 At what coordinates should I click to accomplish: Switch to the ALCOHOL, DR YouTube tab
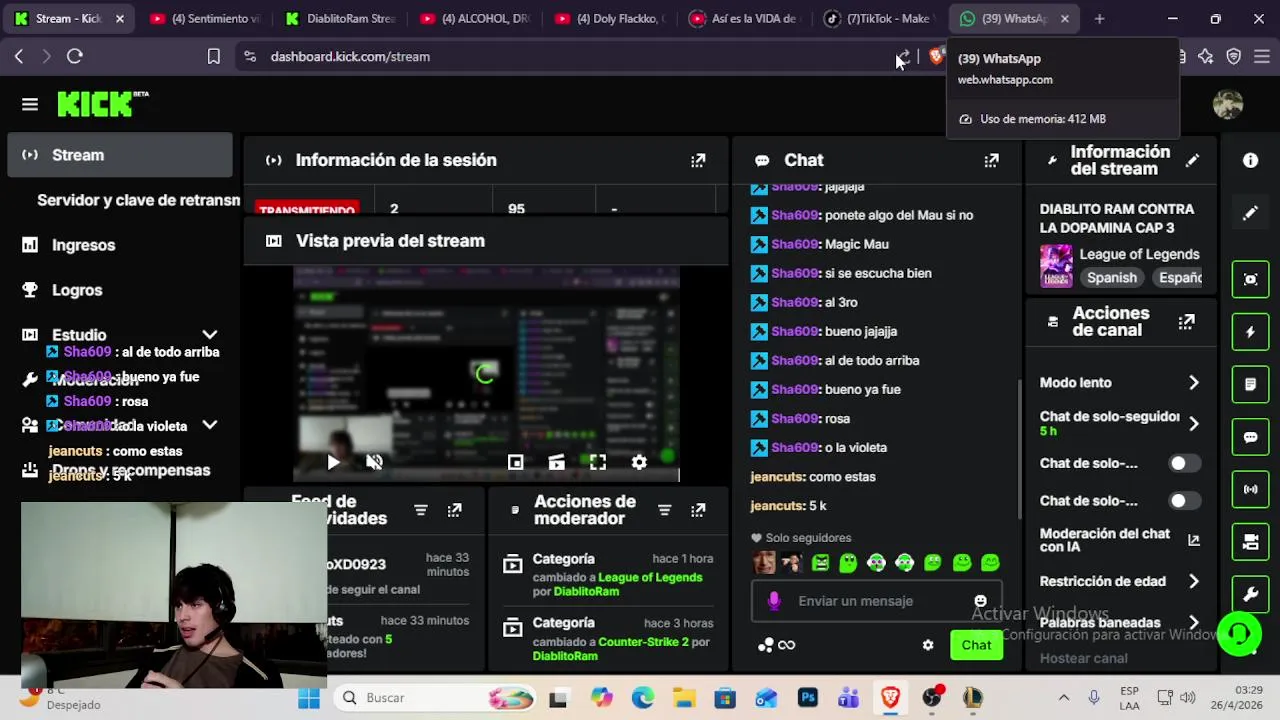(x=473, y=18)
